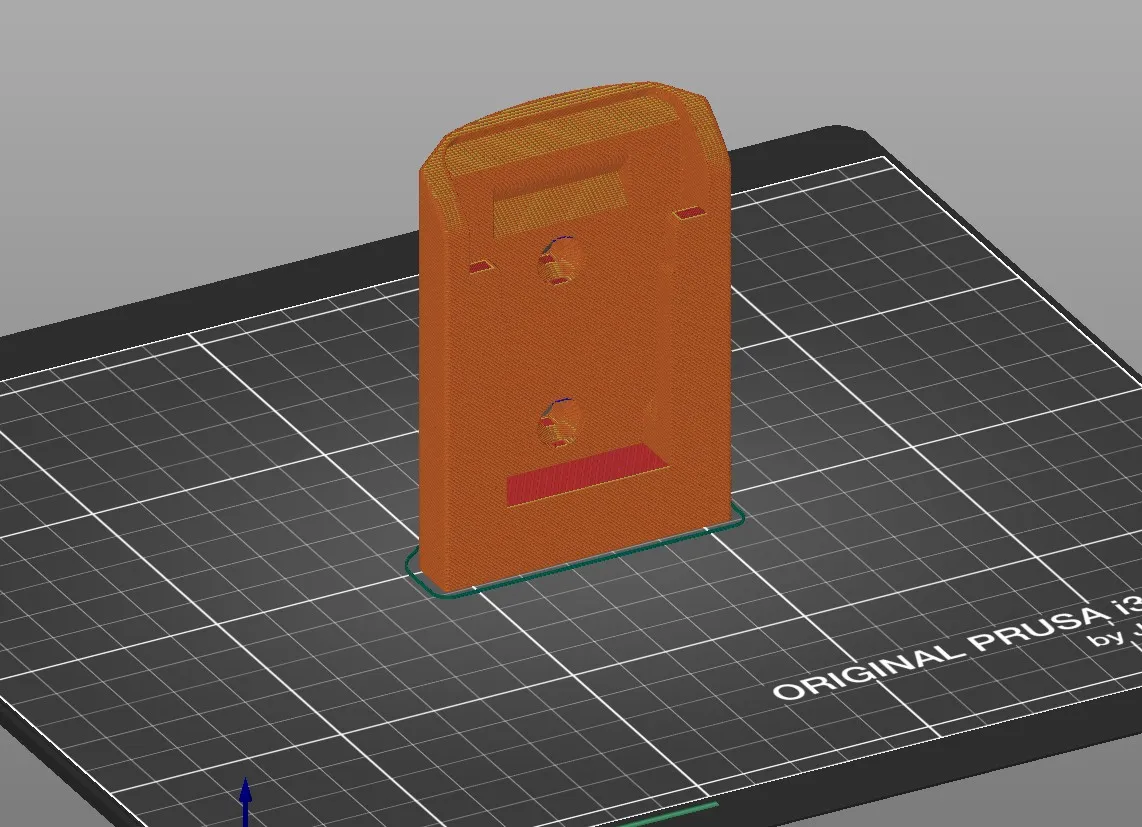Click the green line segment at the bed's front edge
Viewport: 1142px width, 827px height.
click(x=674, y=815)
